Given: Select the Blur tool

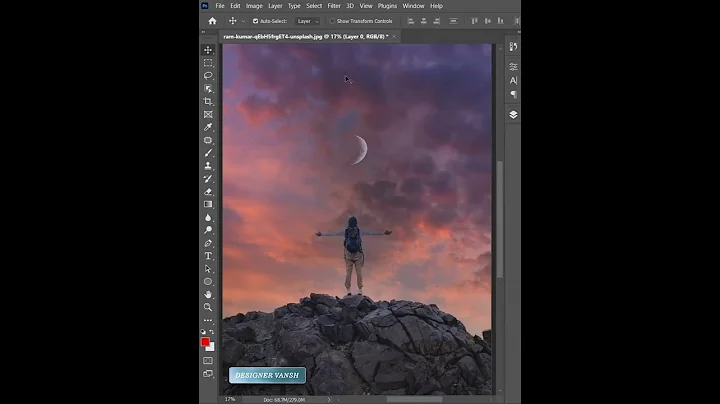Looking at the screenshot, I should tap(208, 217).
